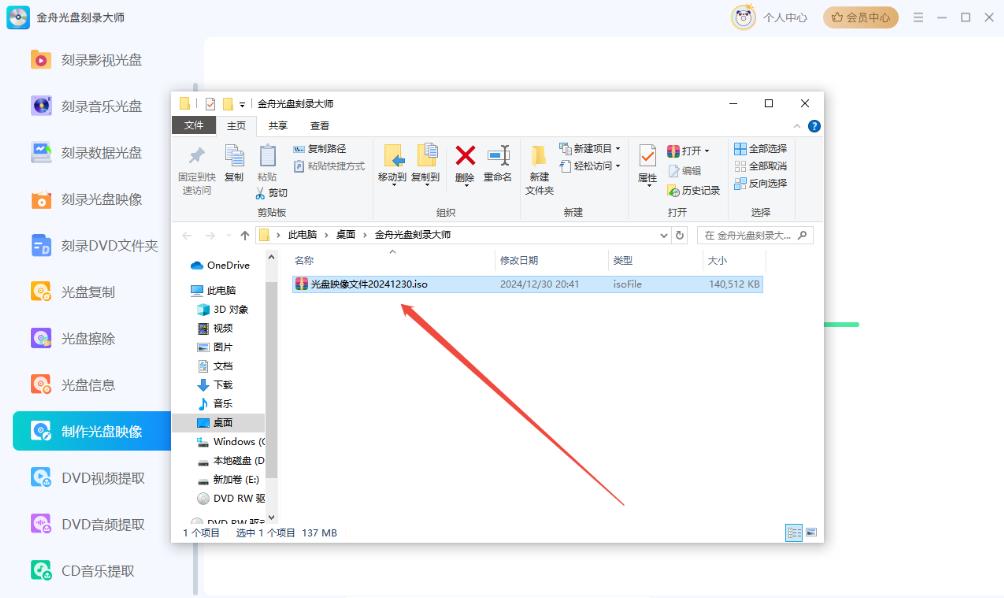Select 新加卷 (E:) in navigation pane

pos(229,480)
